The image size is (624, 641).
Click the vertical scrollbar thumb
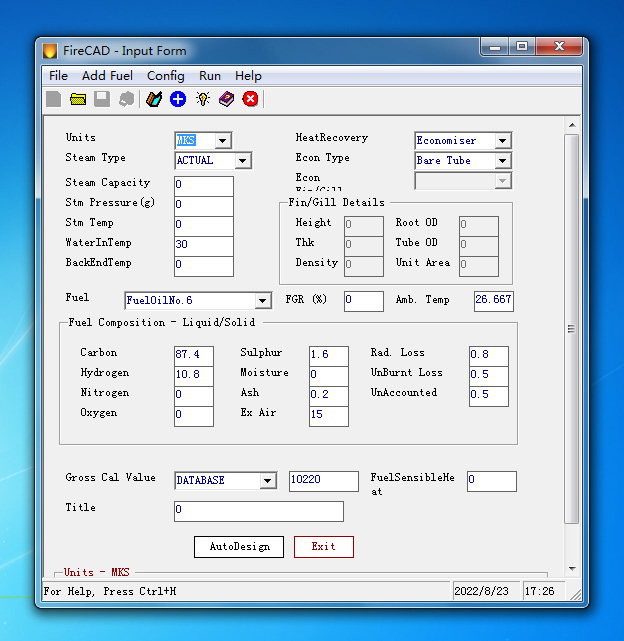(572, 329)
